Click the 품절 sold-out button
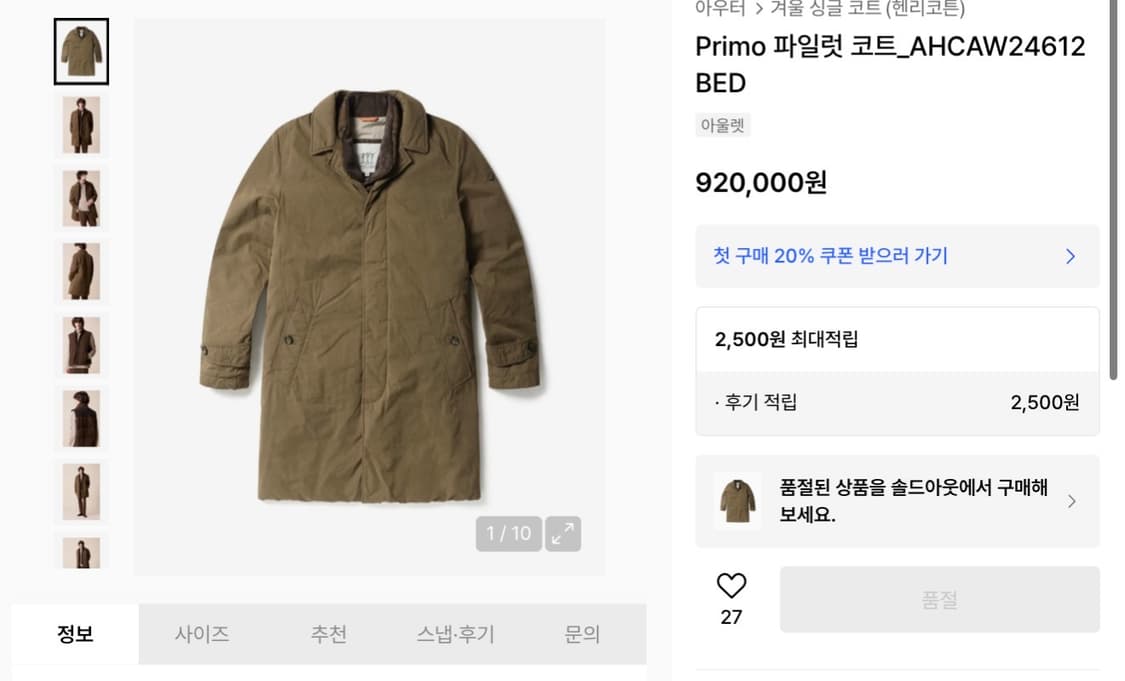Screen dimensions: 1125x681 click(x=939, y=600)
